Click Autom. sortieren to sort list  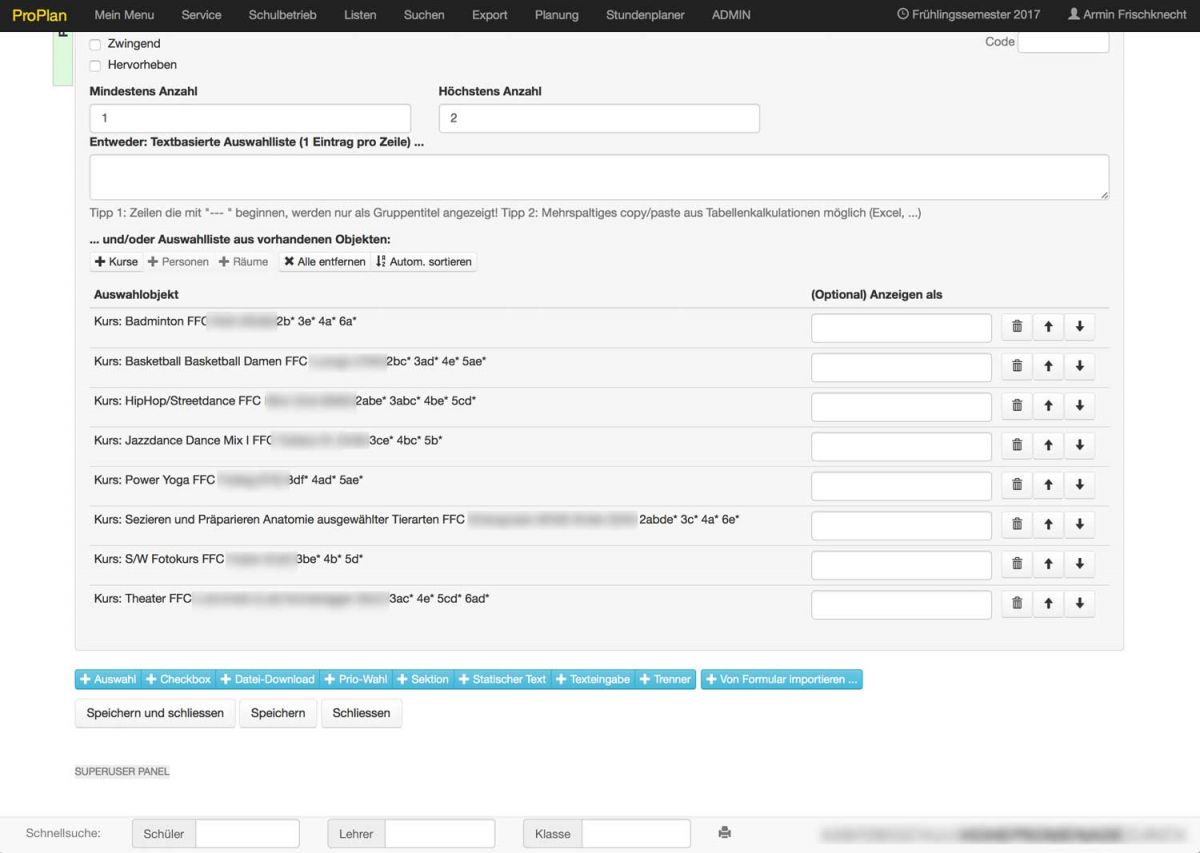(424, 262)
